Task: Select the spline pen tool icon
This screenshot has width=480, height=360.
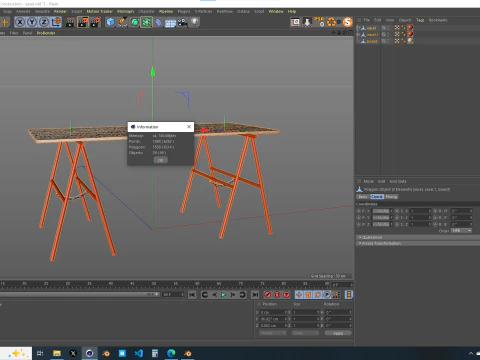Action: pos(122,22)
